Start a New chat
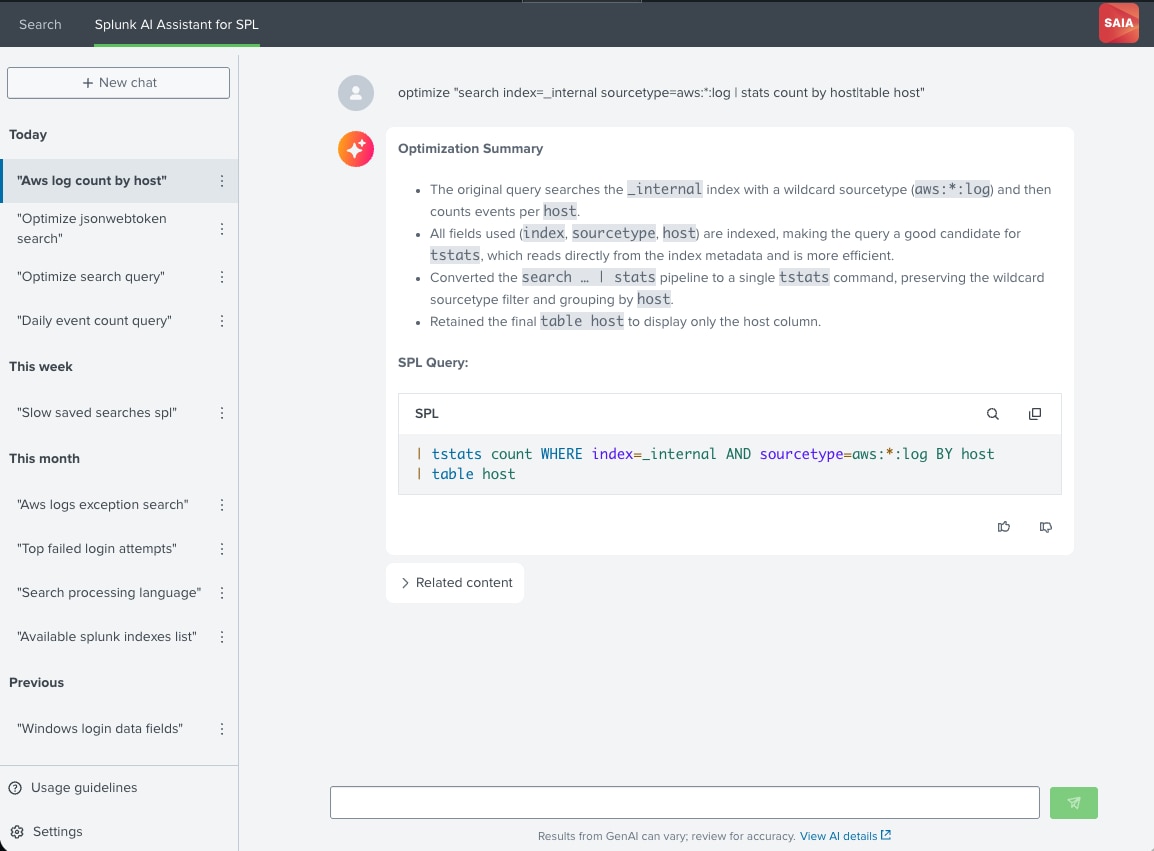This screenshot has width=1154, height=851. tap(118, 83)
